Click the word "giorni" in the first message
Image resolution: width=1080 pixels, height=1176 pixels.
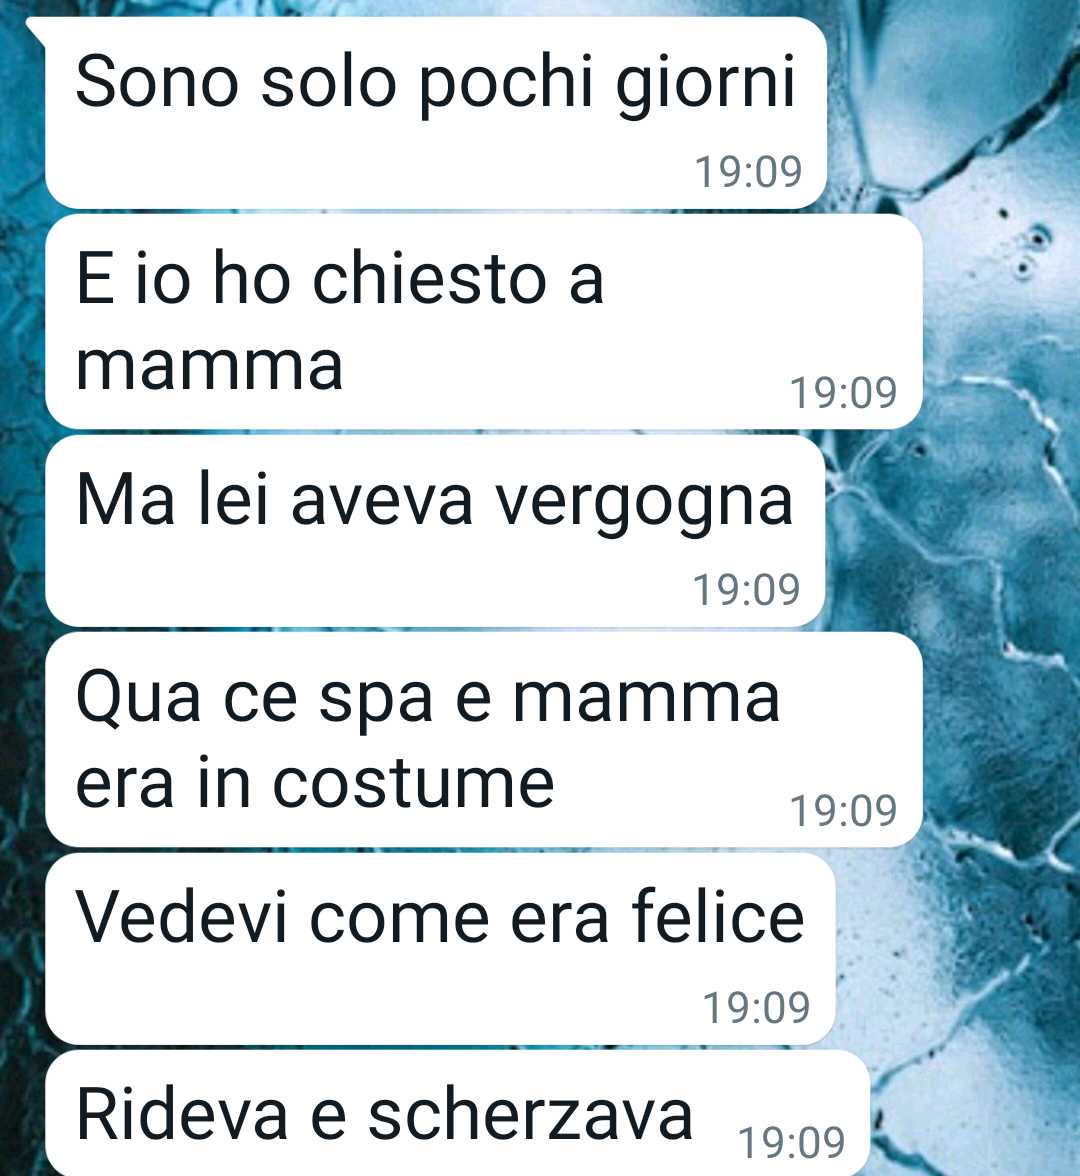705,84
